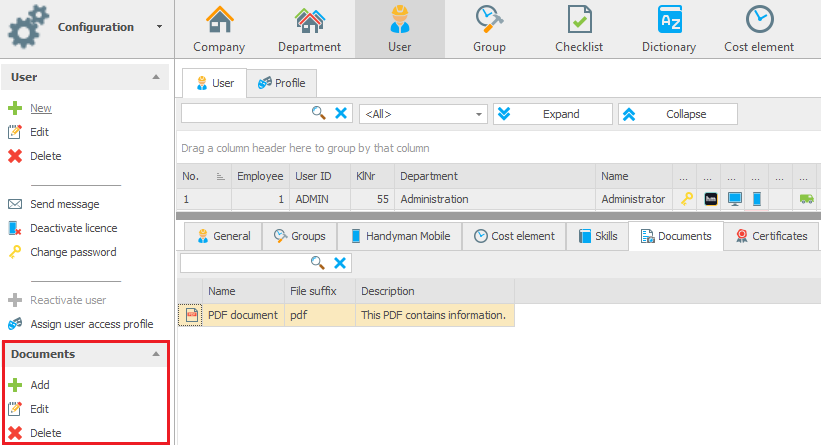Screen dimensions: 821x445
Task: Click the Administration department cell
Action: 495,199
